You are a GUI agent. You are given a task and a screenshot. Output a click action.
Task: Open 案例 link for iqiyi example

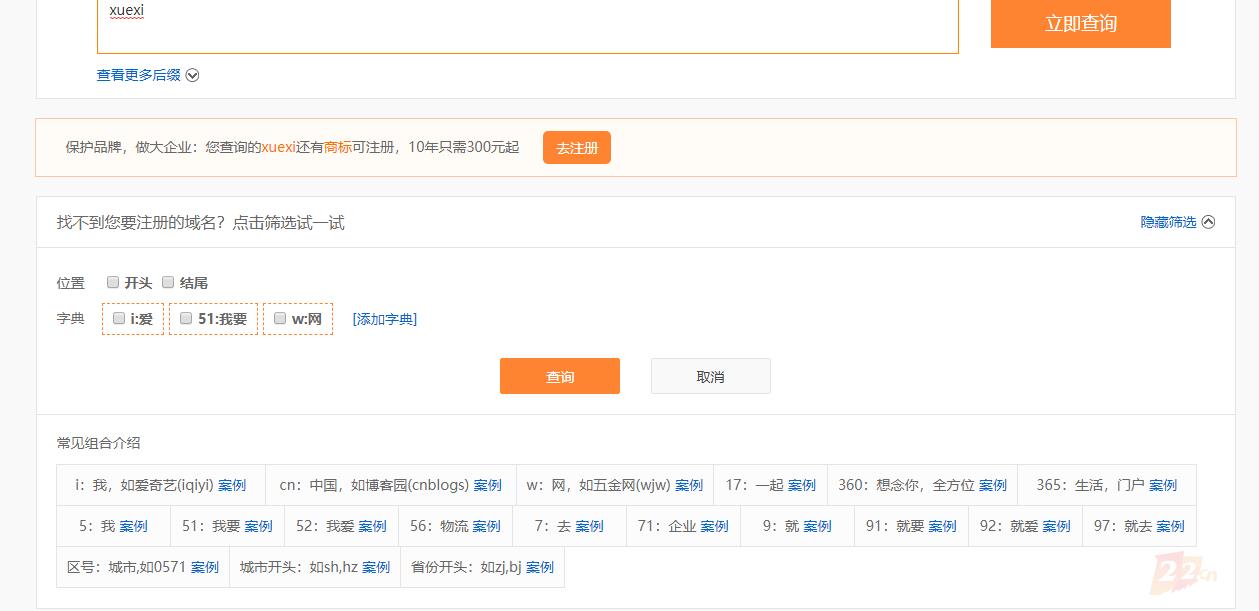pyautogui.click(x=232, y=485)
